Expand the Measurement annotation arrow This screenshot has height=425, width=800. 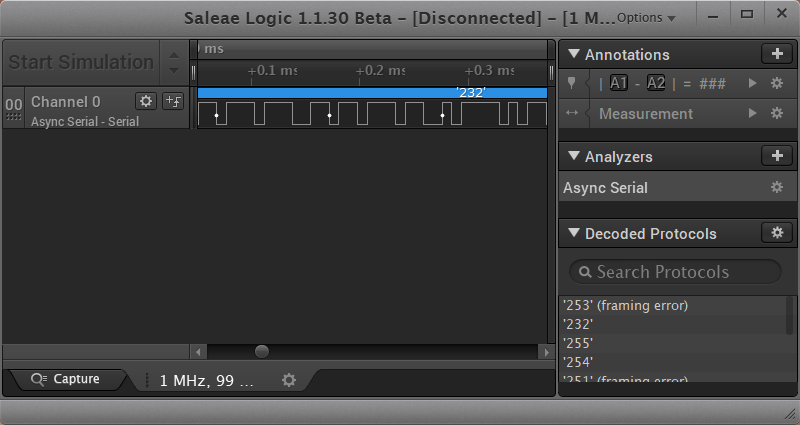[x=752, y=113]
